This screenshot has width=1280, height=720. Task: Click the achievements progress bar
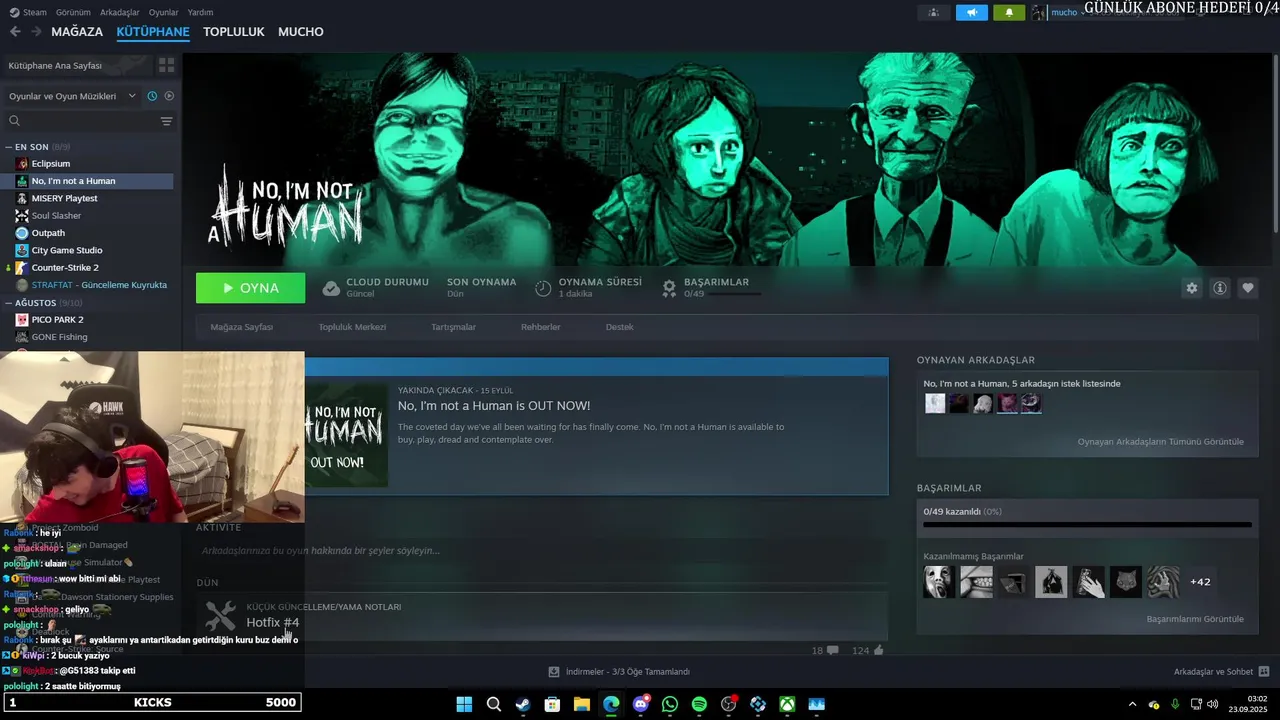point(1087,524)
